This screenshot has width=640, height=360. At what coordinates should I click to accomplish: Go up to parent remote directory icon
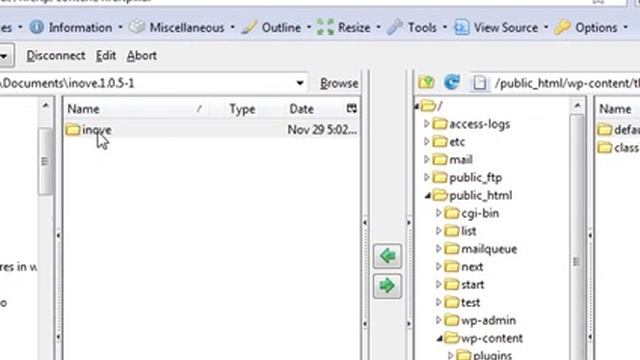click(x=426, y=83)
